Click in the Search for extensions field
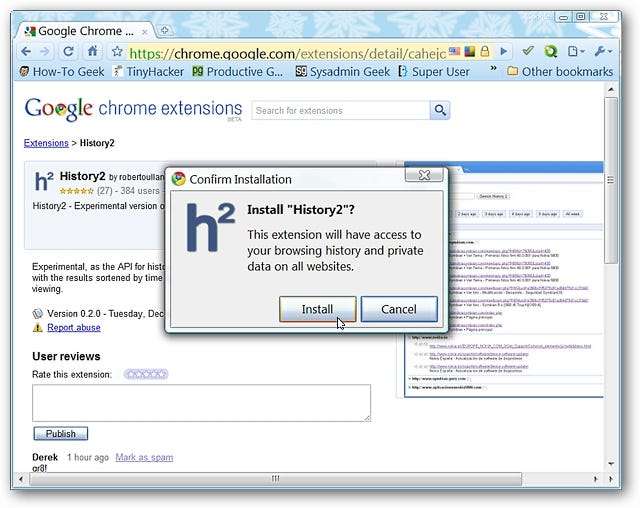Viewport: 640px width, 508px height. [340, 110]
